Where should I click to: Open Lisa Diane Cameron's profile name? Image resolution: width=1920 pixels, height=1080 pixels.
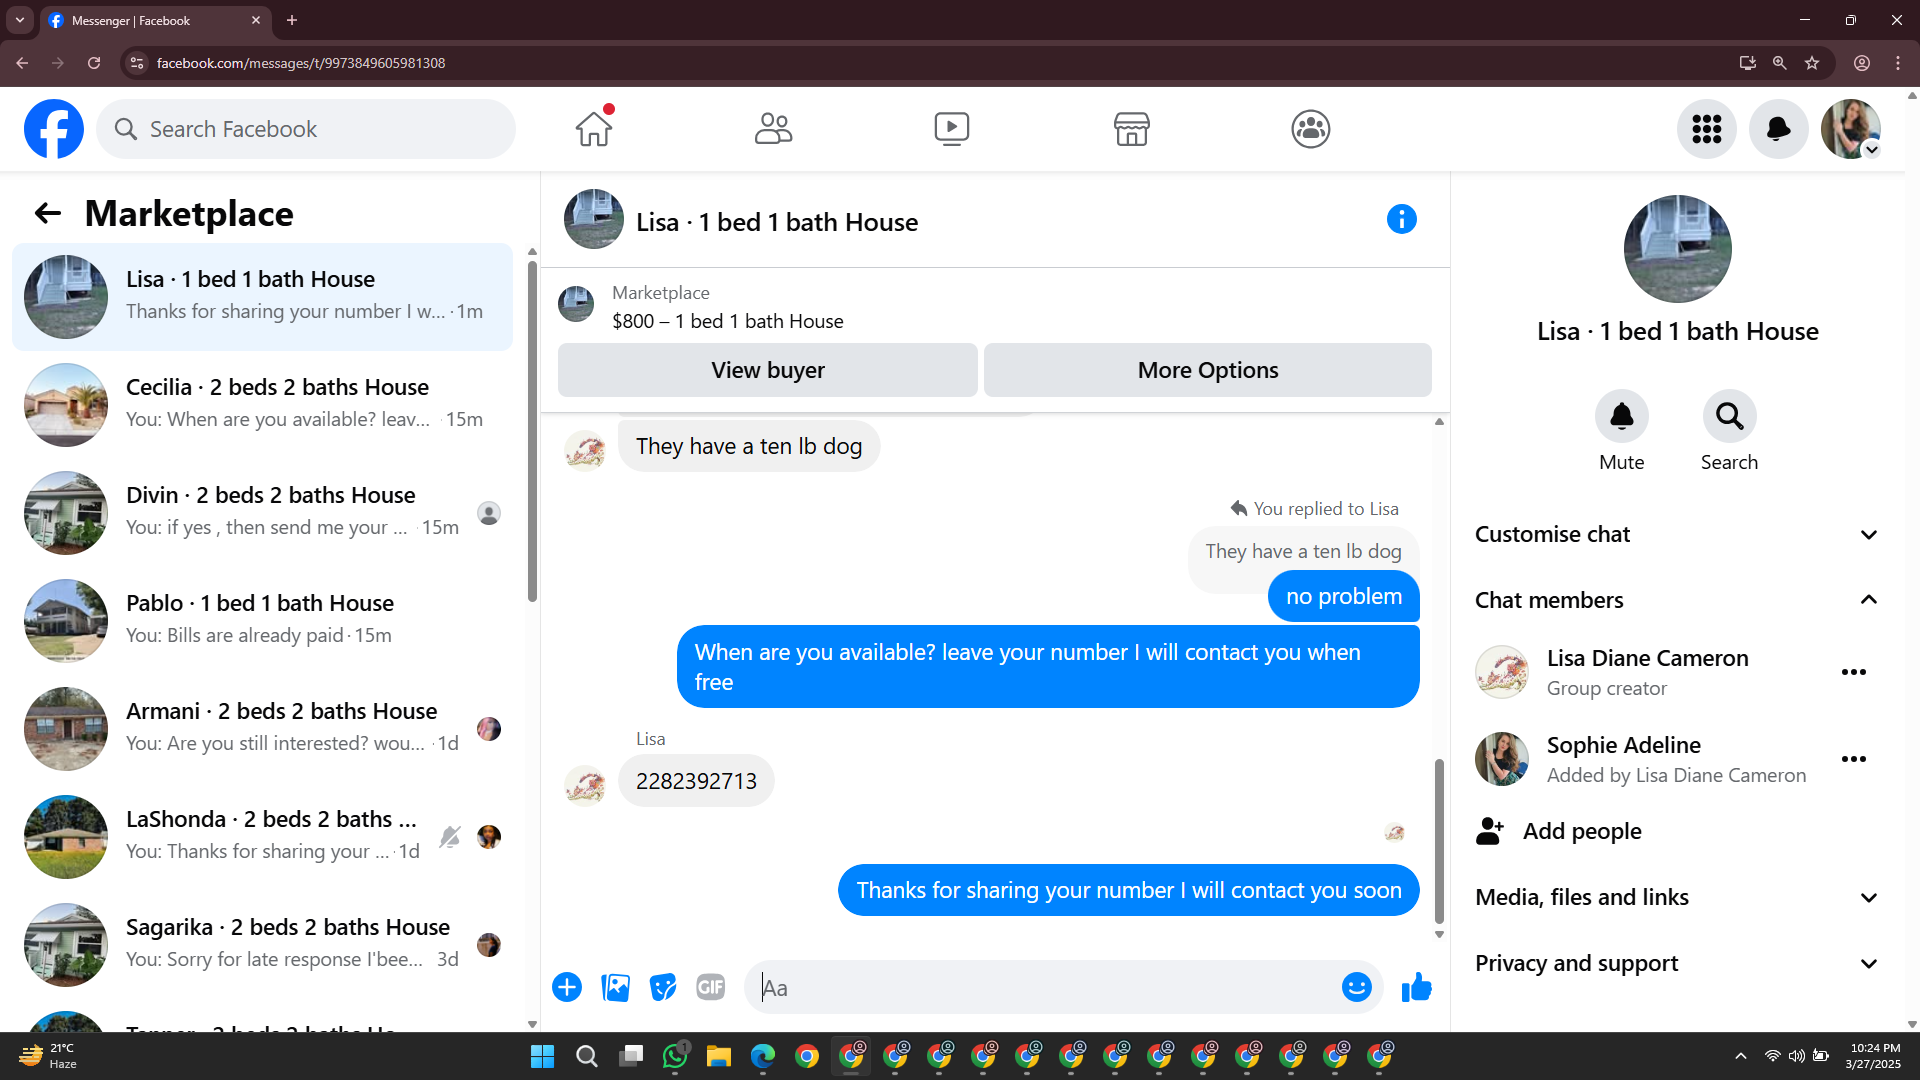[x=1647, y=658]
